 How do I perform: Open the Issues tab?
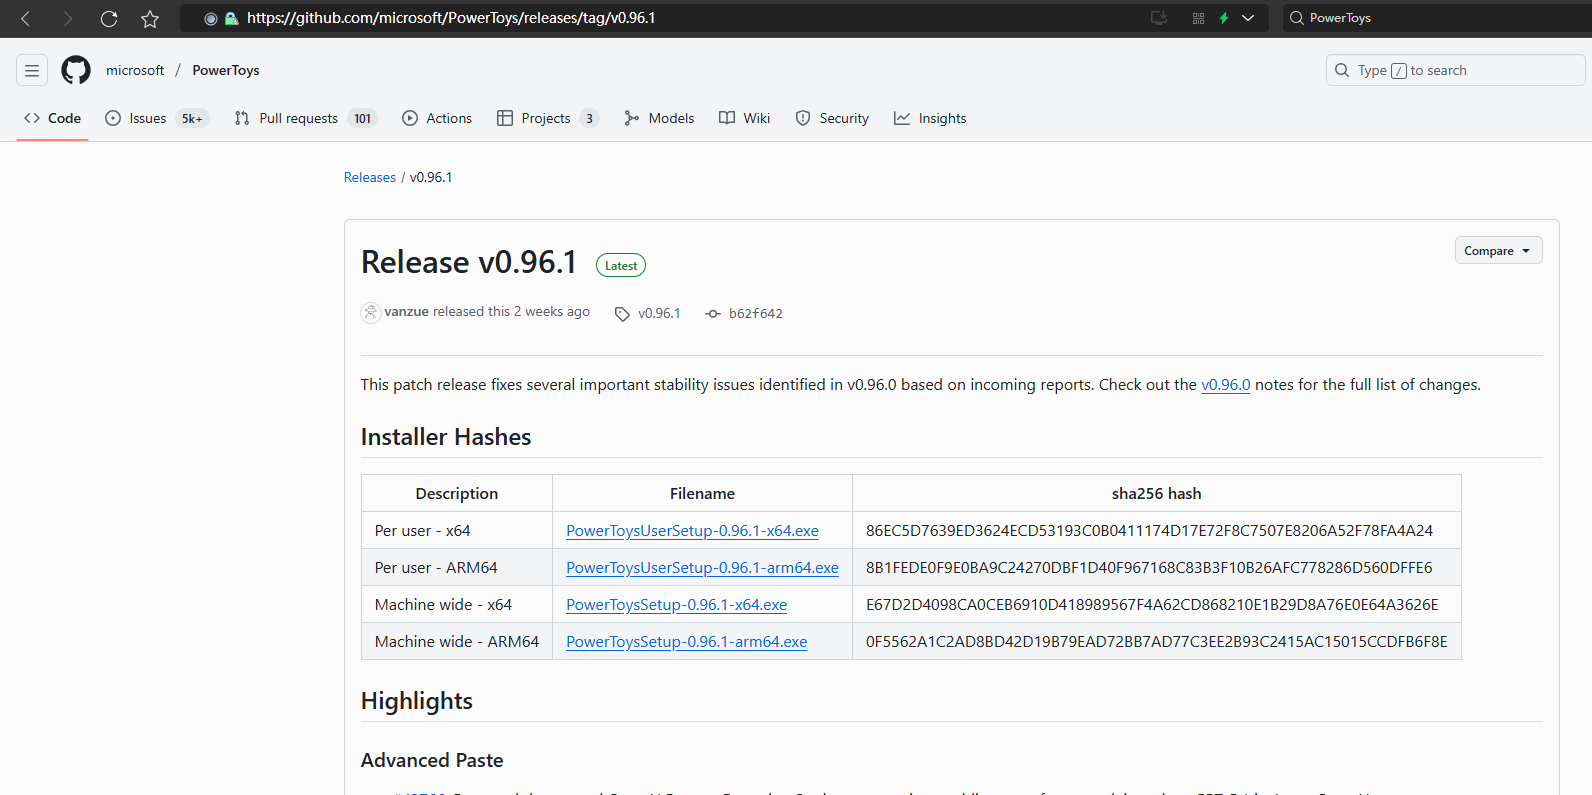click(x=157, y=118)
